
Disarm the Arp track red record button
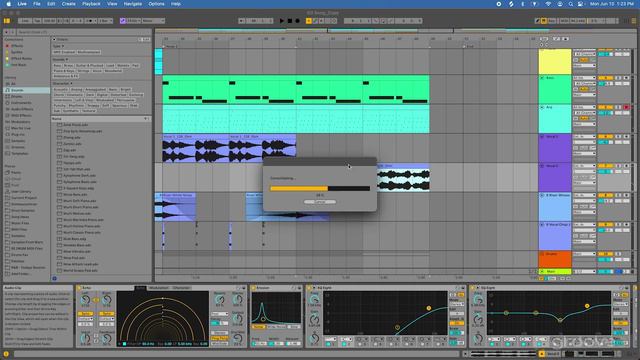click(626, 107)
